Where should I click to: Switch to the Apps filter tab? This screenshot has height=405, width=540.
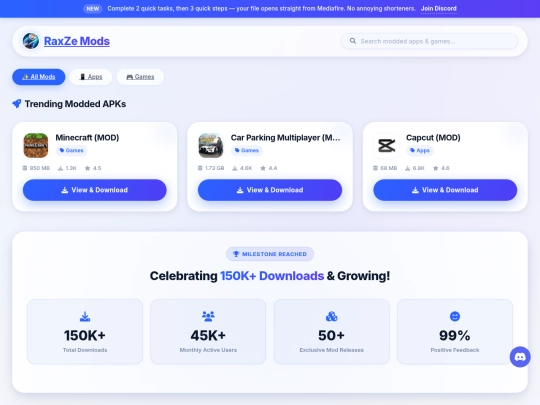[x=91, y=77]
